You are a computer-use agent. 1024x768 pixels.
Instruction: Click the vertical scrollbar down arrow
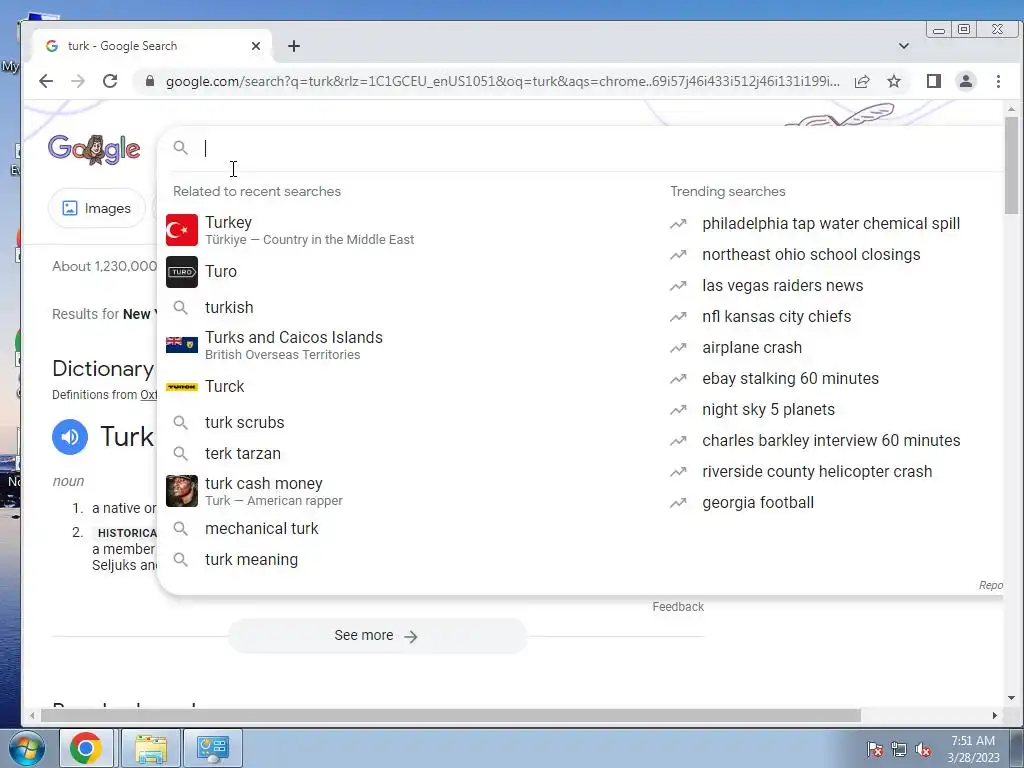pyautogui.click(x=1012, y=698)
